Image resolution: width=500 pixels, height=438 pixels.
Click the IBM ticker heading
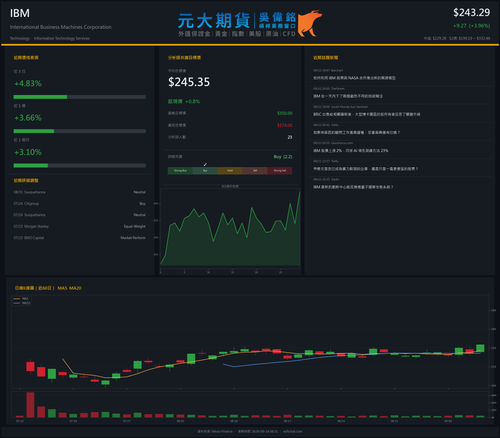point(20,13)
